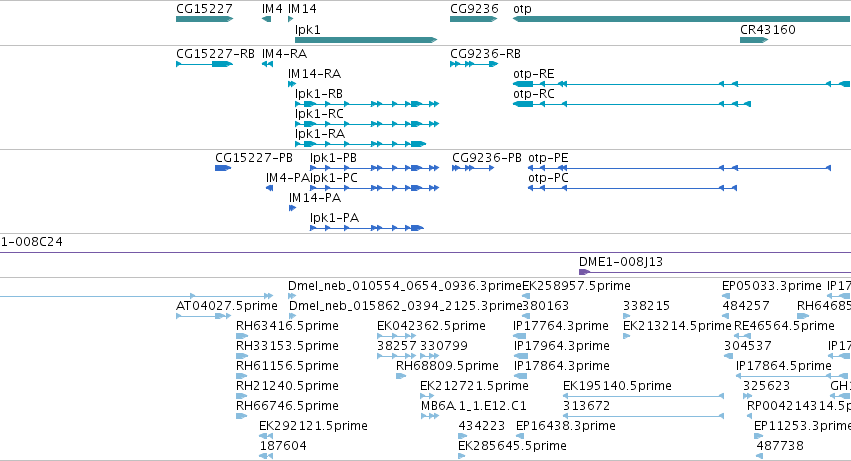
Task: Click the EK042362.5prime EST label
Action: (x=431, y=326)
